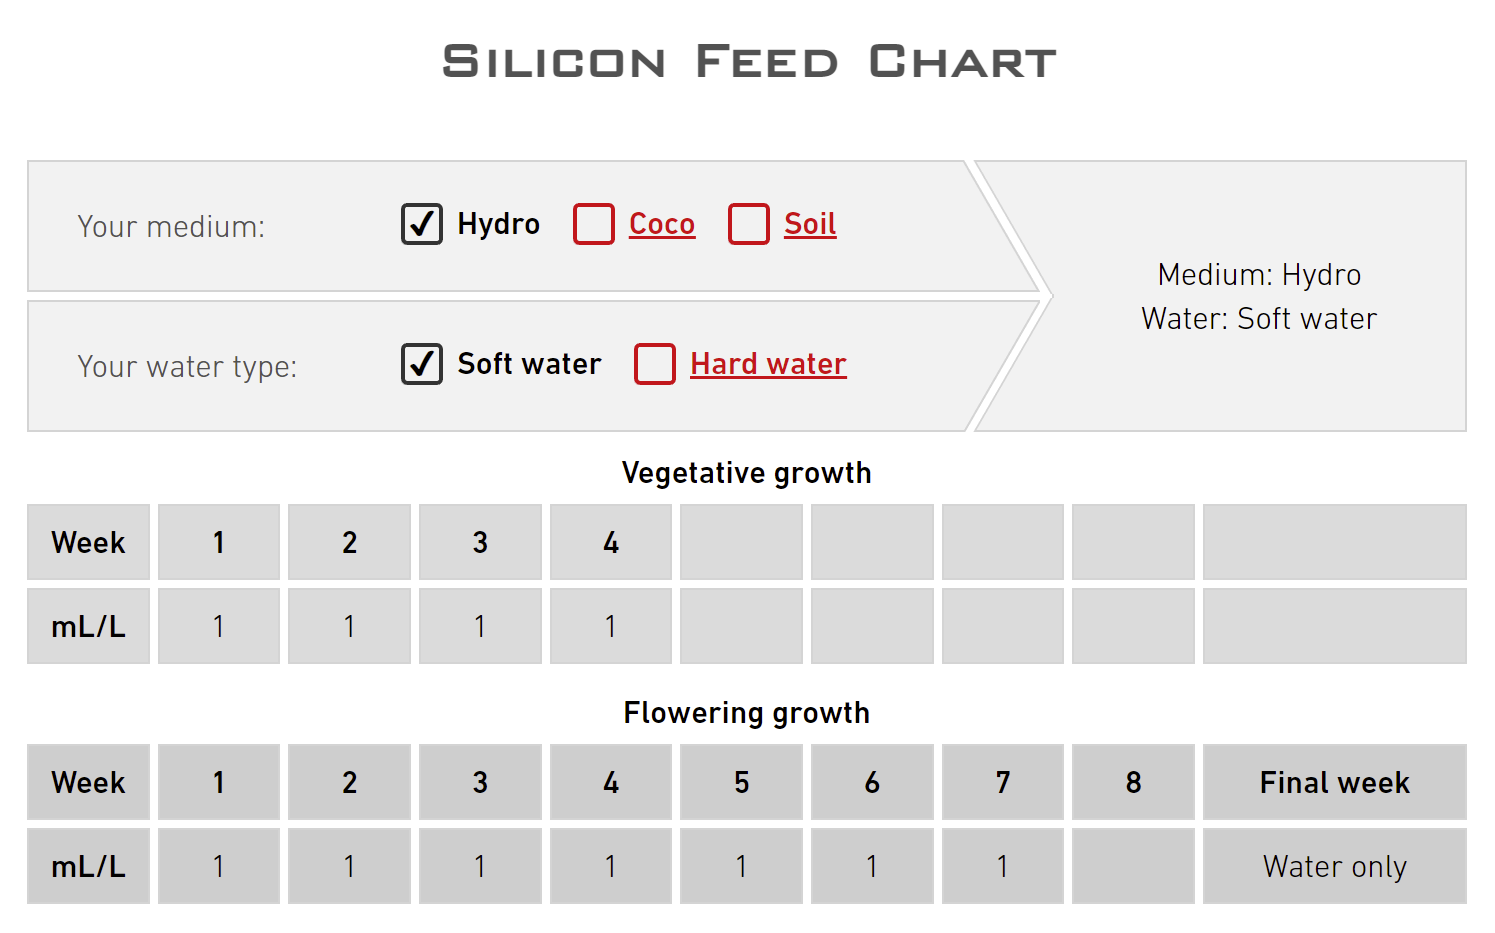The width and height of the screenshot is (1495, 933).
Task: Select the Vegetative growth heading
Action: 747,473
